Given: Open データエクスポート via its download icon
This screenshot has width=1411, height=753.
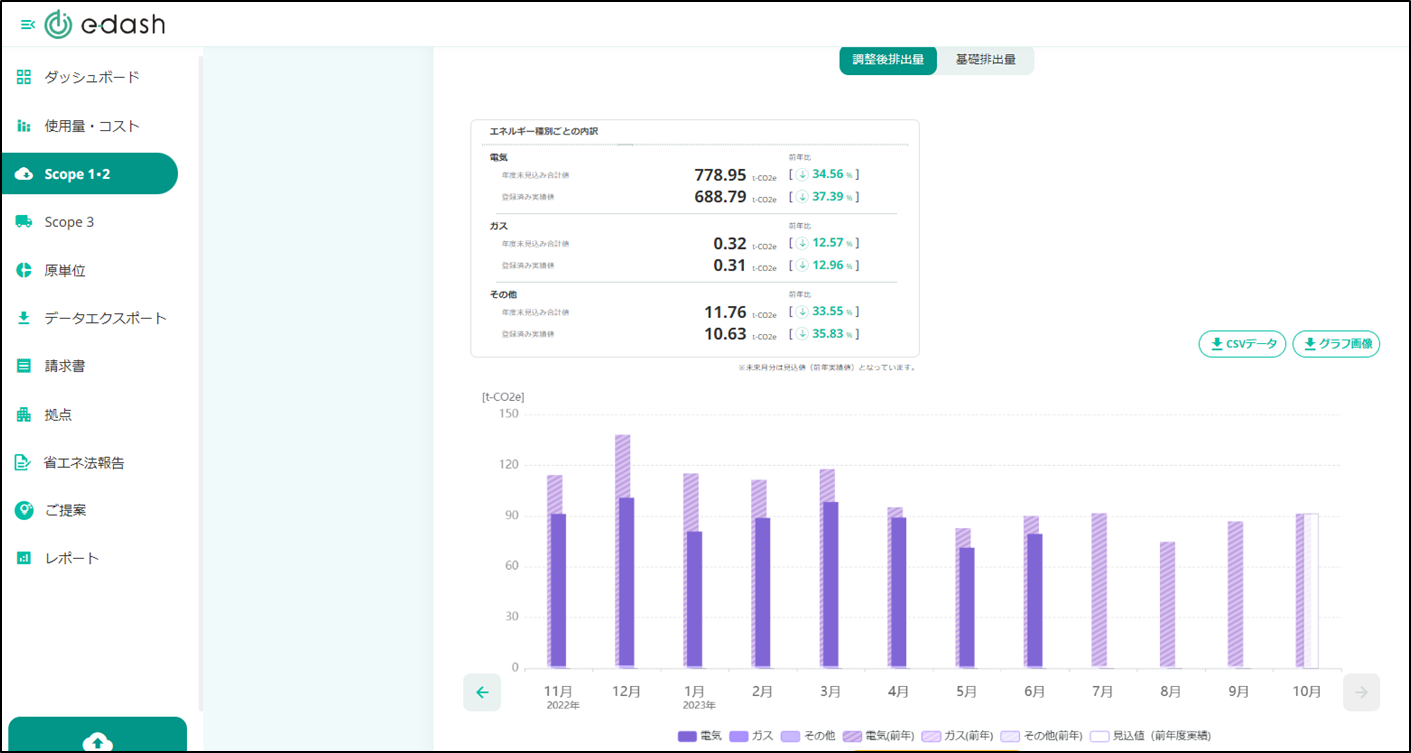Looking at the screenshot, I should click(x=24, y=318).
